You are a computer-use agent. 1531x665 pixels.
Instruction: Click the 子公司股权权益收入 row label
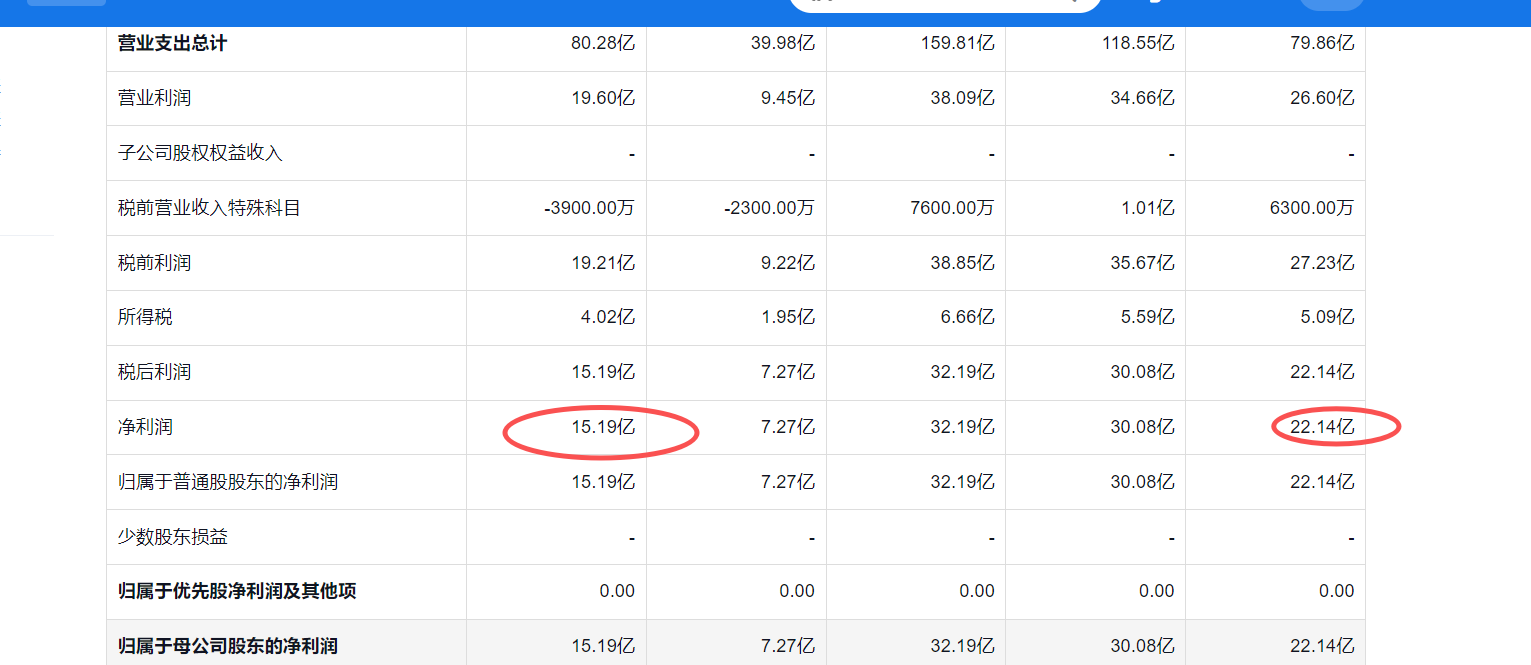[200, 154]
